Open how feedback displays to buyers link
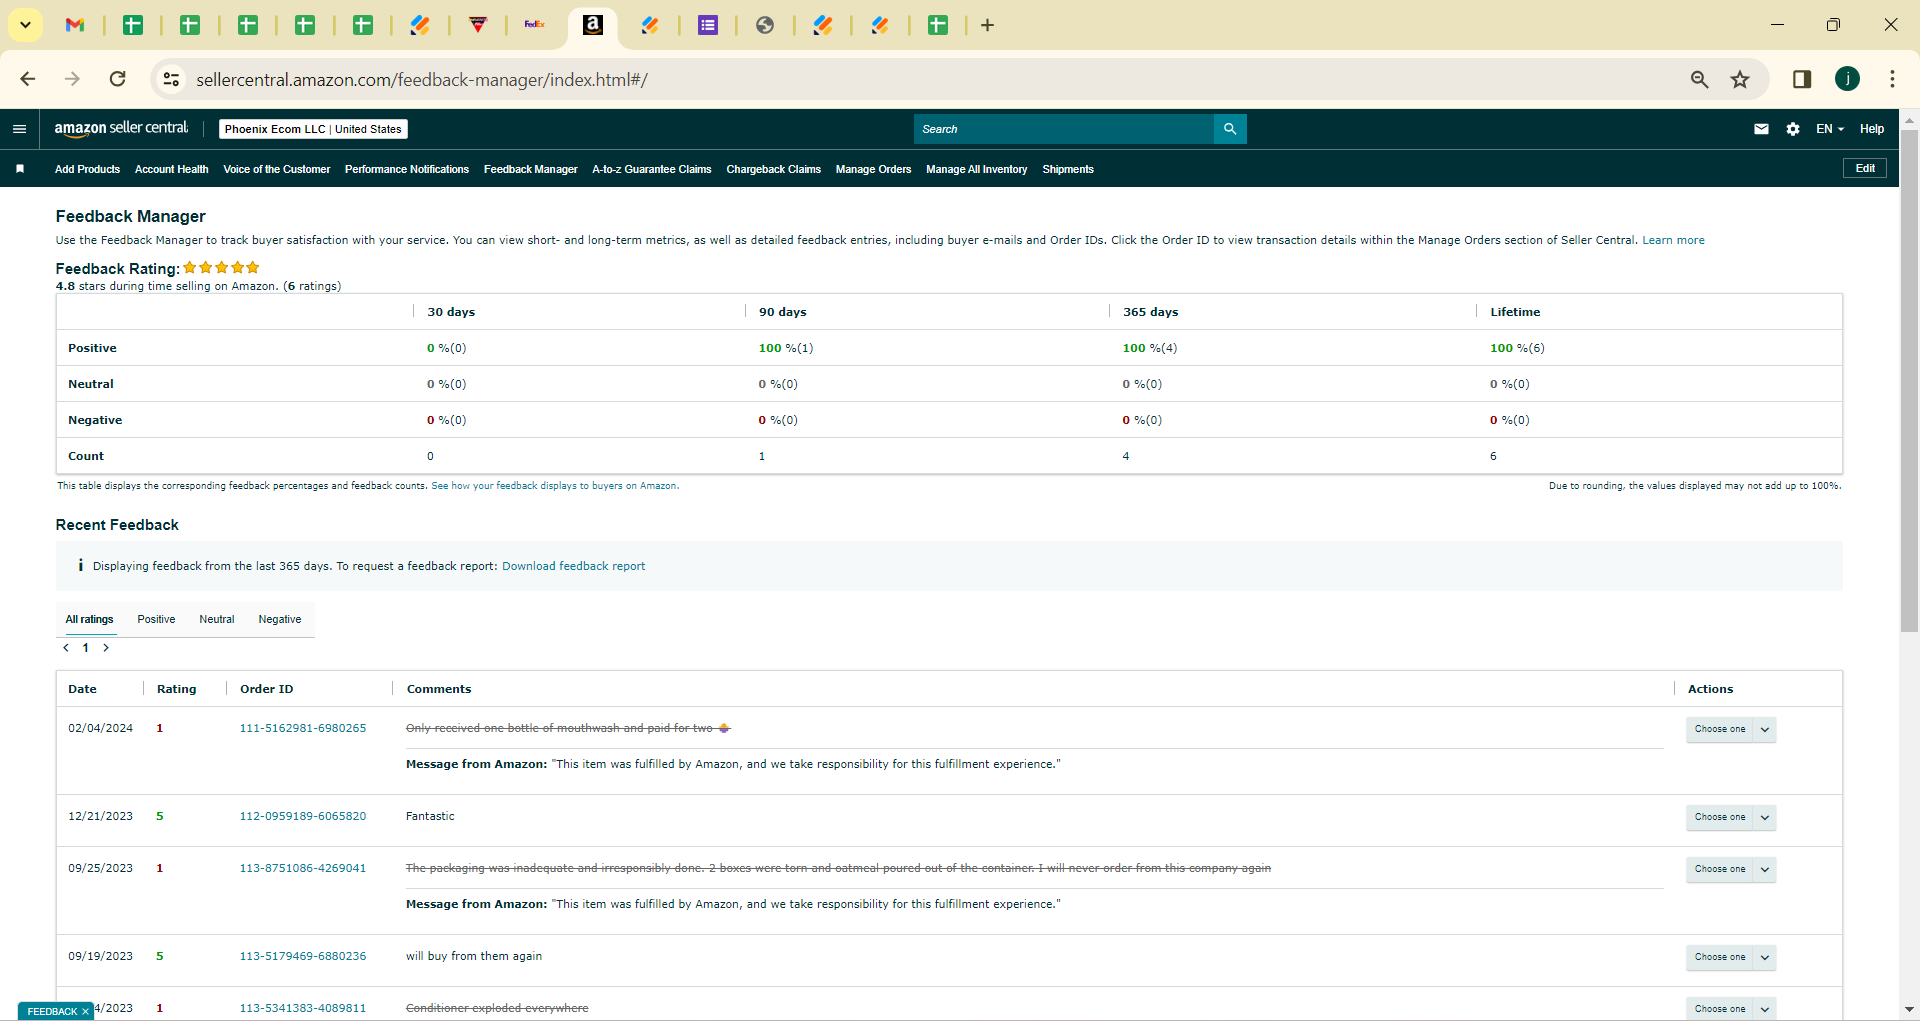This screenshot has width=1920, height=1021. point(555,486)
